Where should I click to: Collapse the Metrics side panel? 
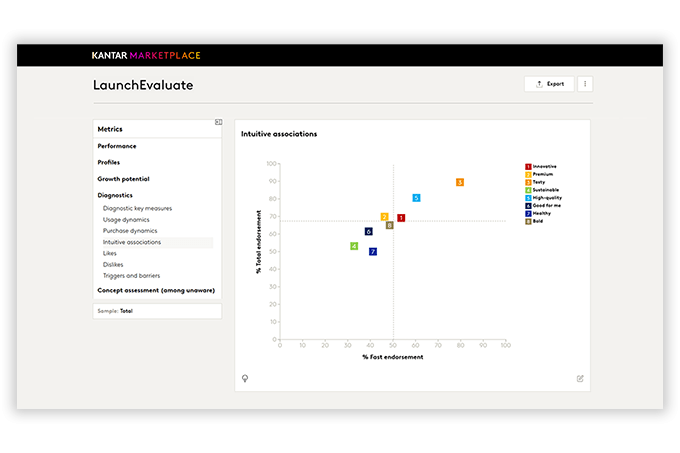[x=219, y=122]
